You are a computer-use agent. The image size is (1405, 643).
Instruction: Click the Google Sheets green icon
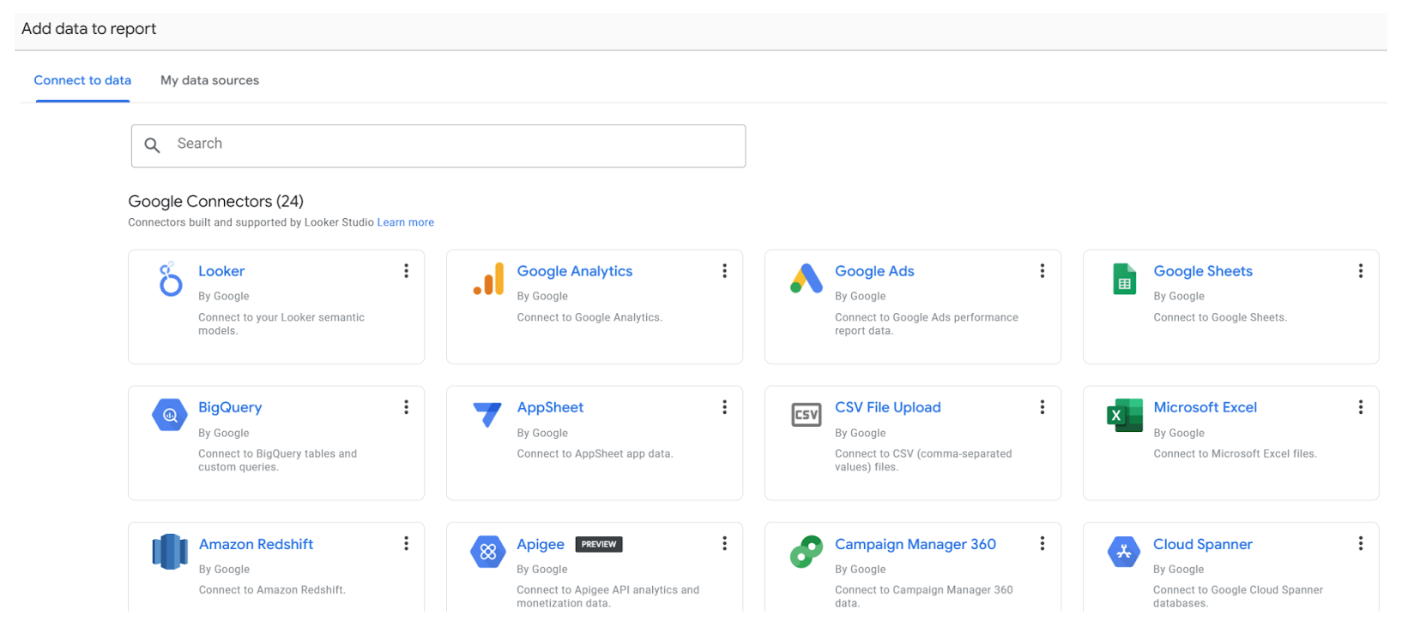click(x=1125, y=279)
